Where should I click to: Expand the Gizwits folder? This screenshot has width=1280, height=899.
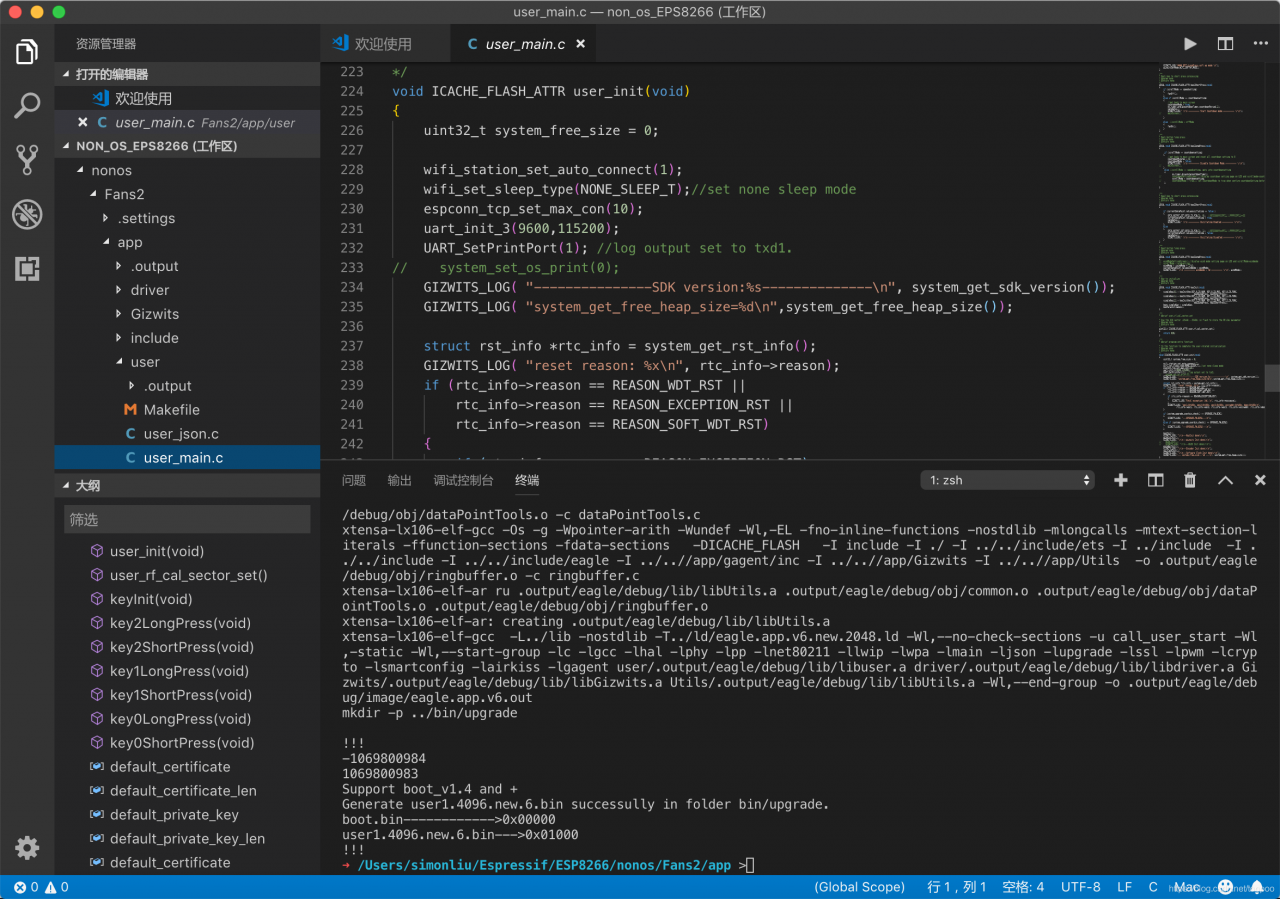pyautogui.click(x=154, y=314)
